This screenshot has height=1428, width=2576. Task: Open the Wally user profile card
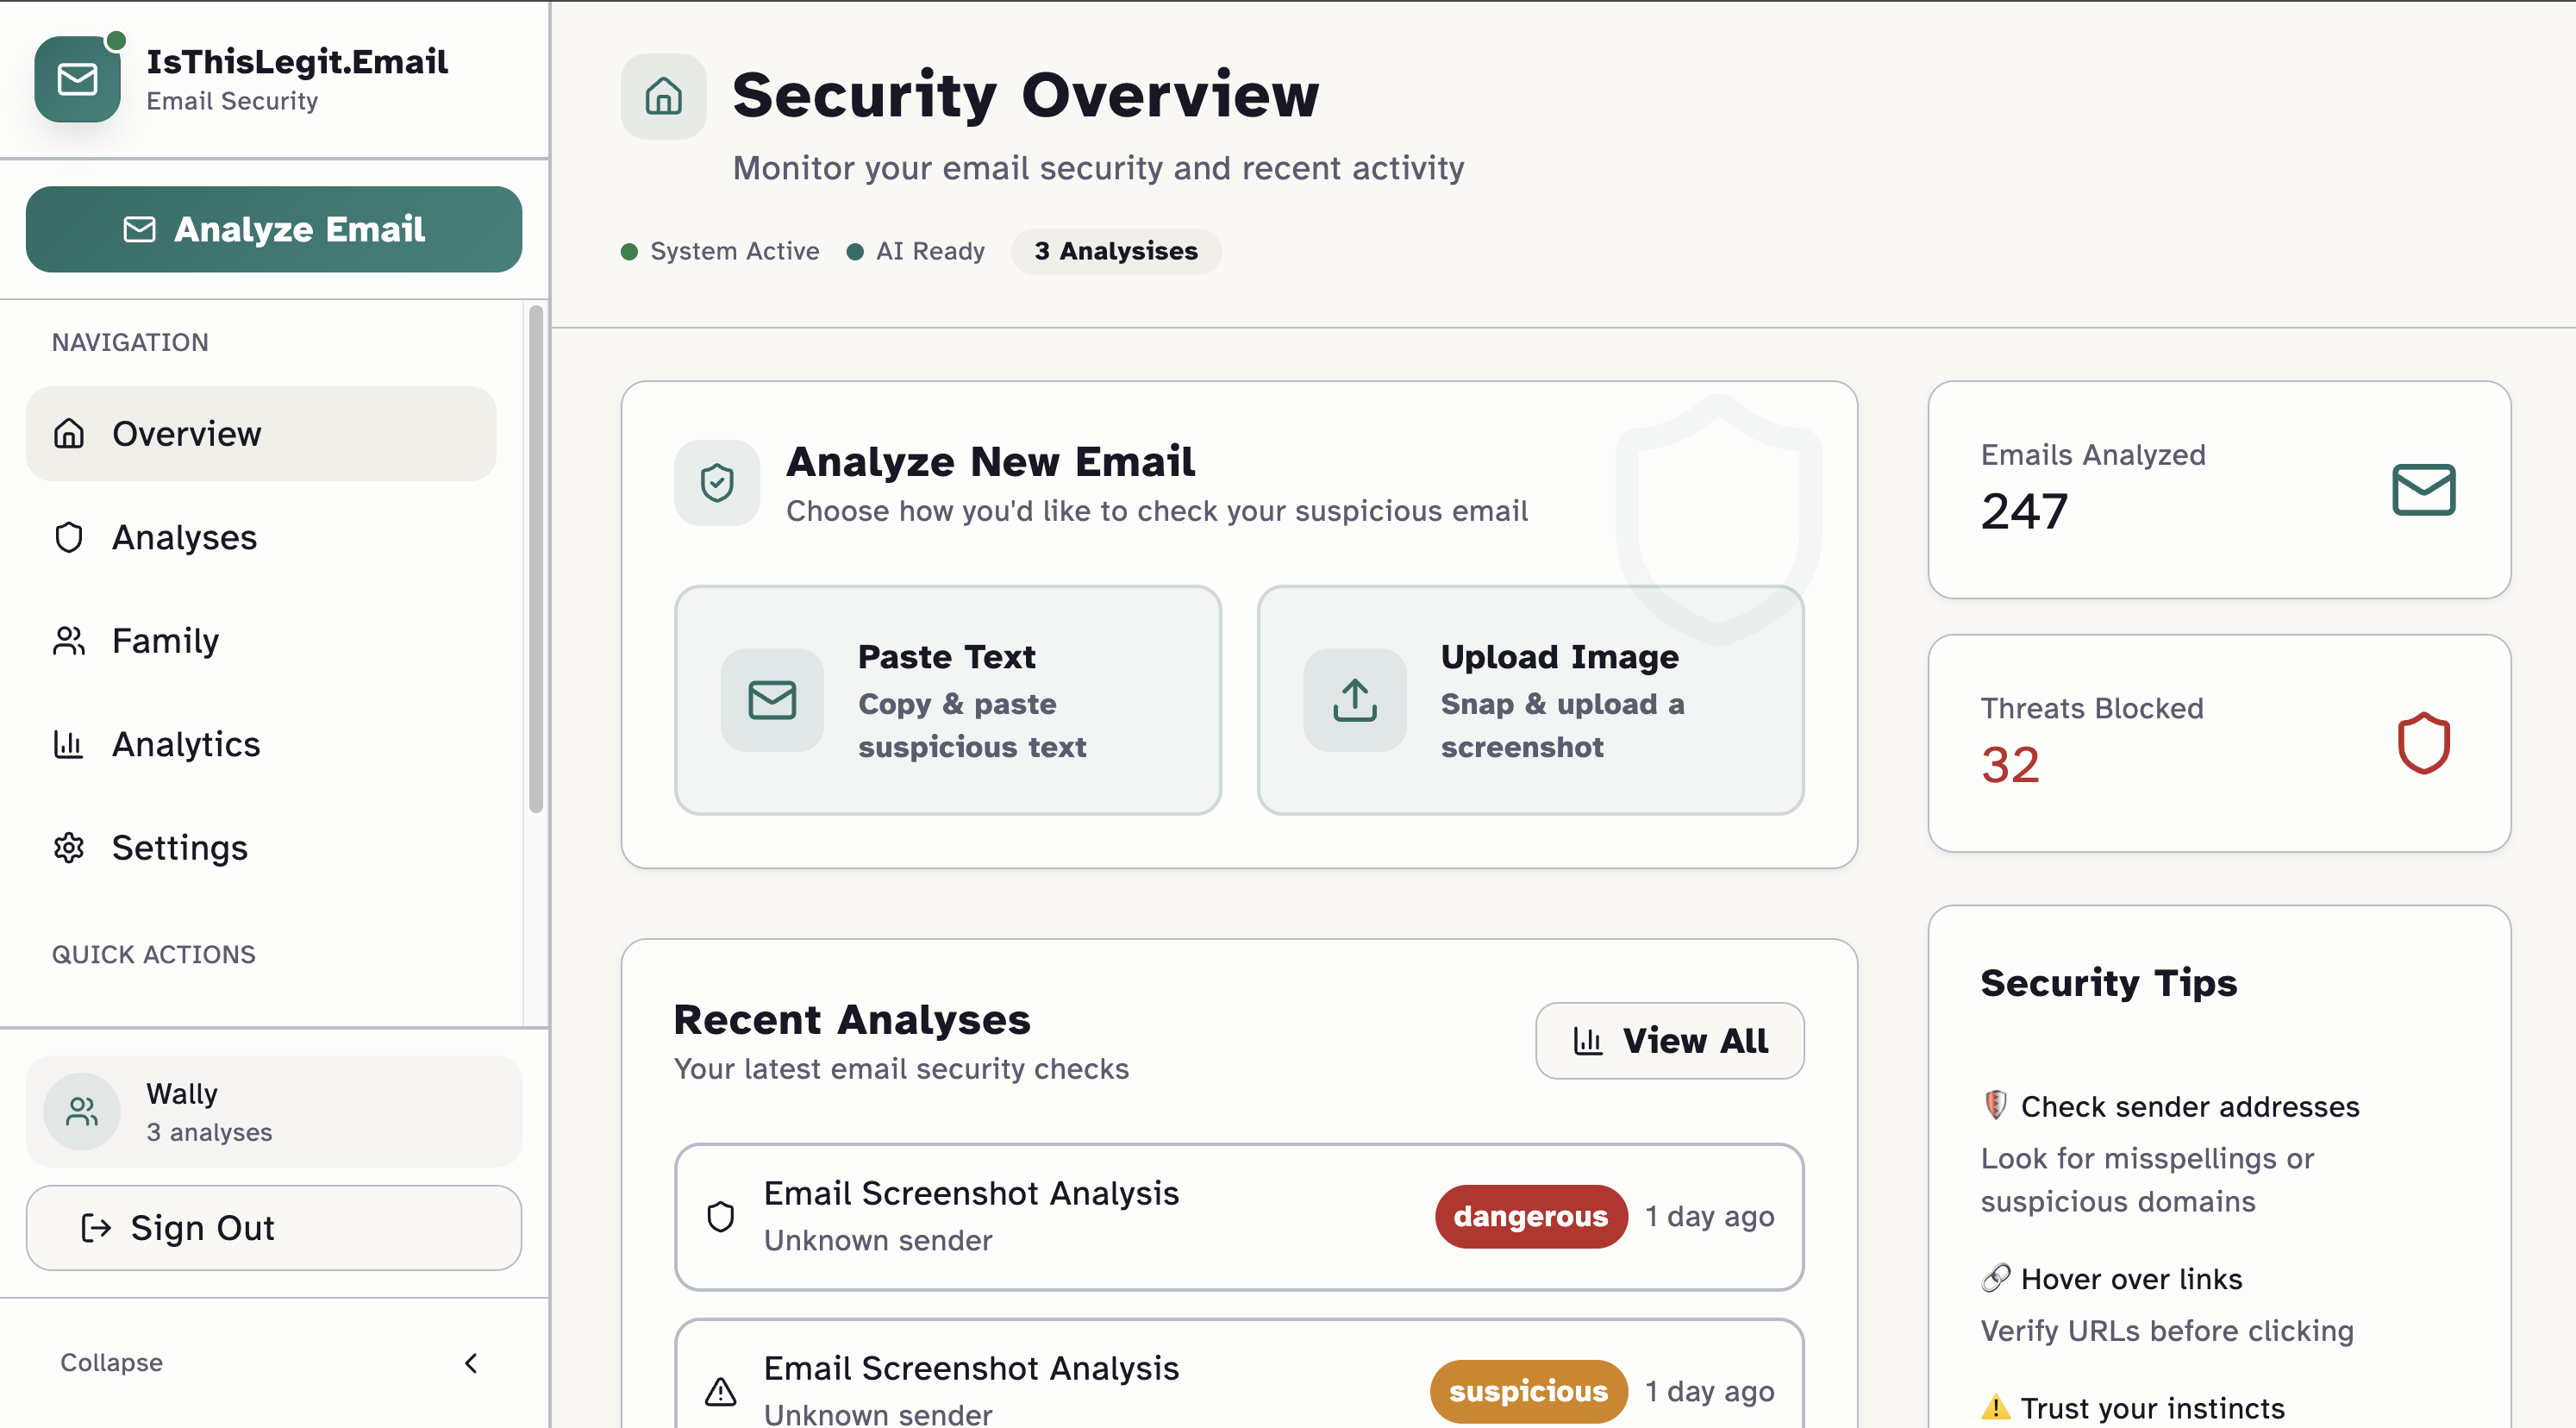coord(273,1111)
